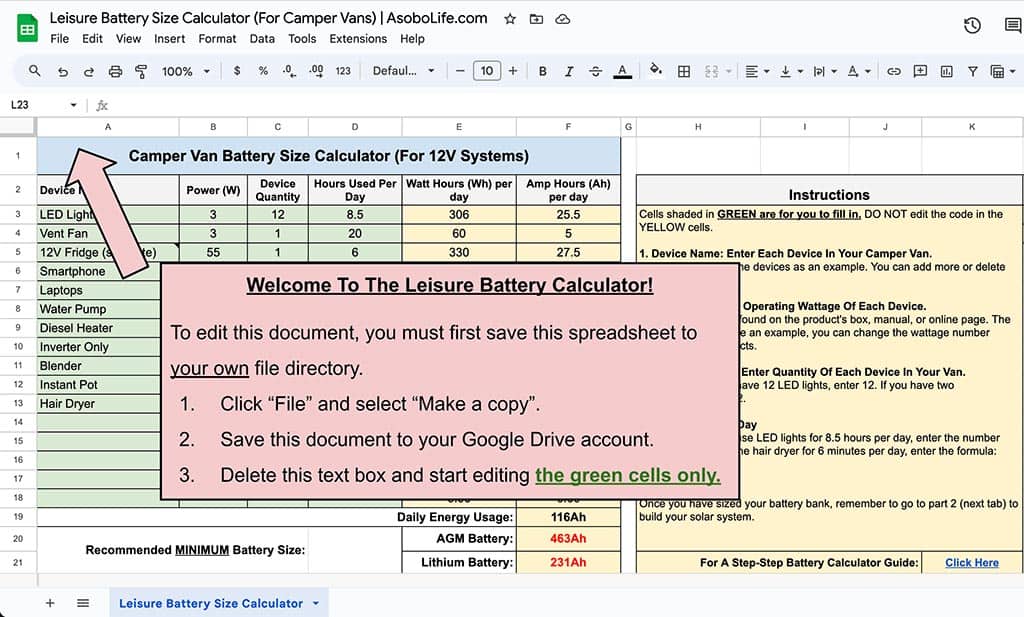Decrease font size with minus button
The image size is (1024, 617).
click(x=460, y=71)
